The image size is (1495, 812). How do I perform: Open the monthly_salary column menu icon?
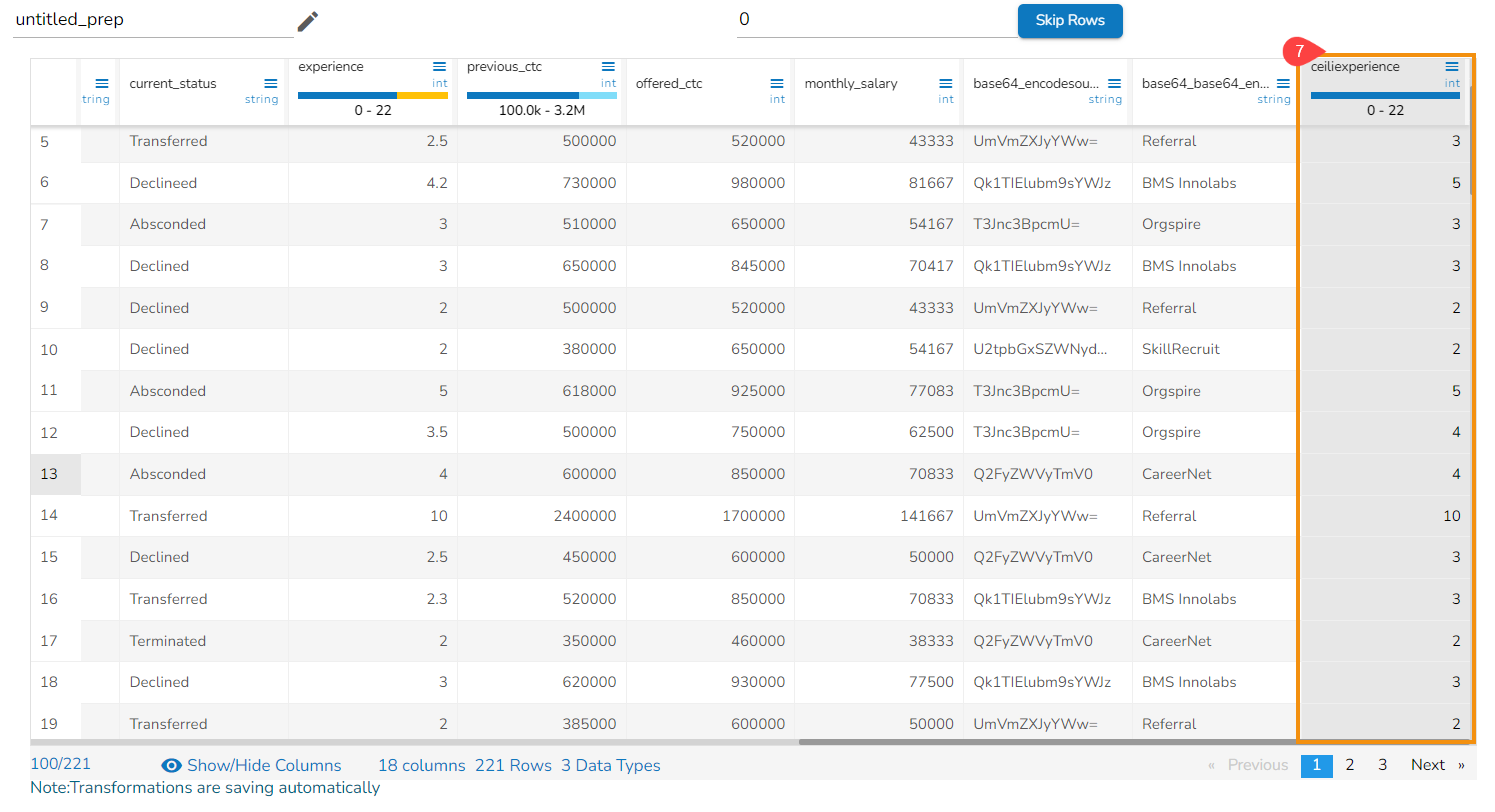click(x=945, y=84)
